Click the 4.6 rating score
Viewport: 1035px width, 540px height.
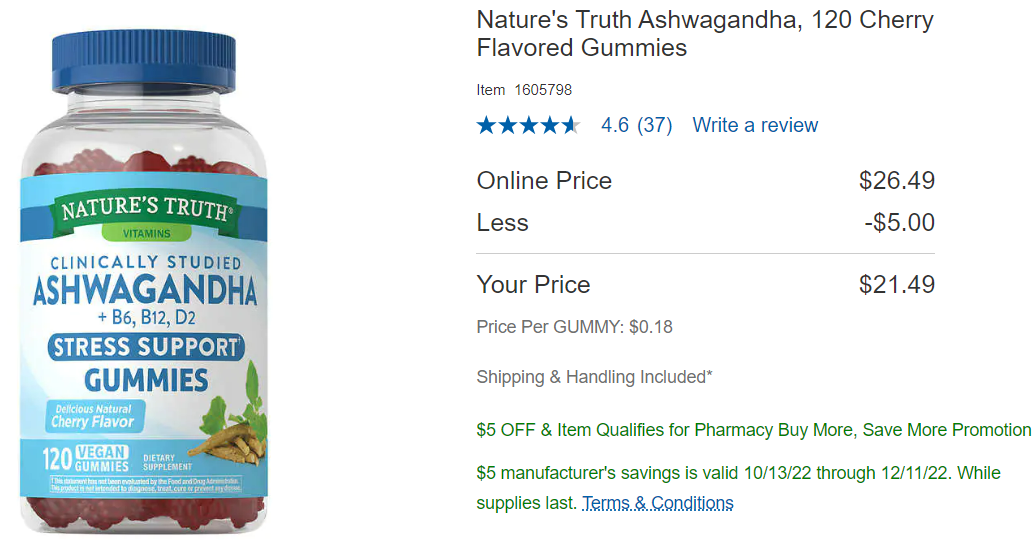(615, 125)
